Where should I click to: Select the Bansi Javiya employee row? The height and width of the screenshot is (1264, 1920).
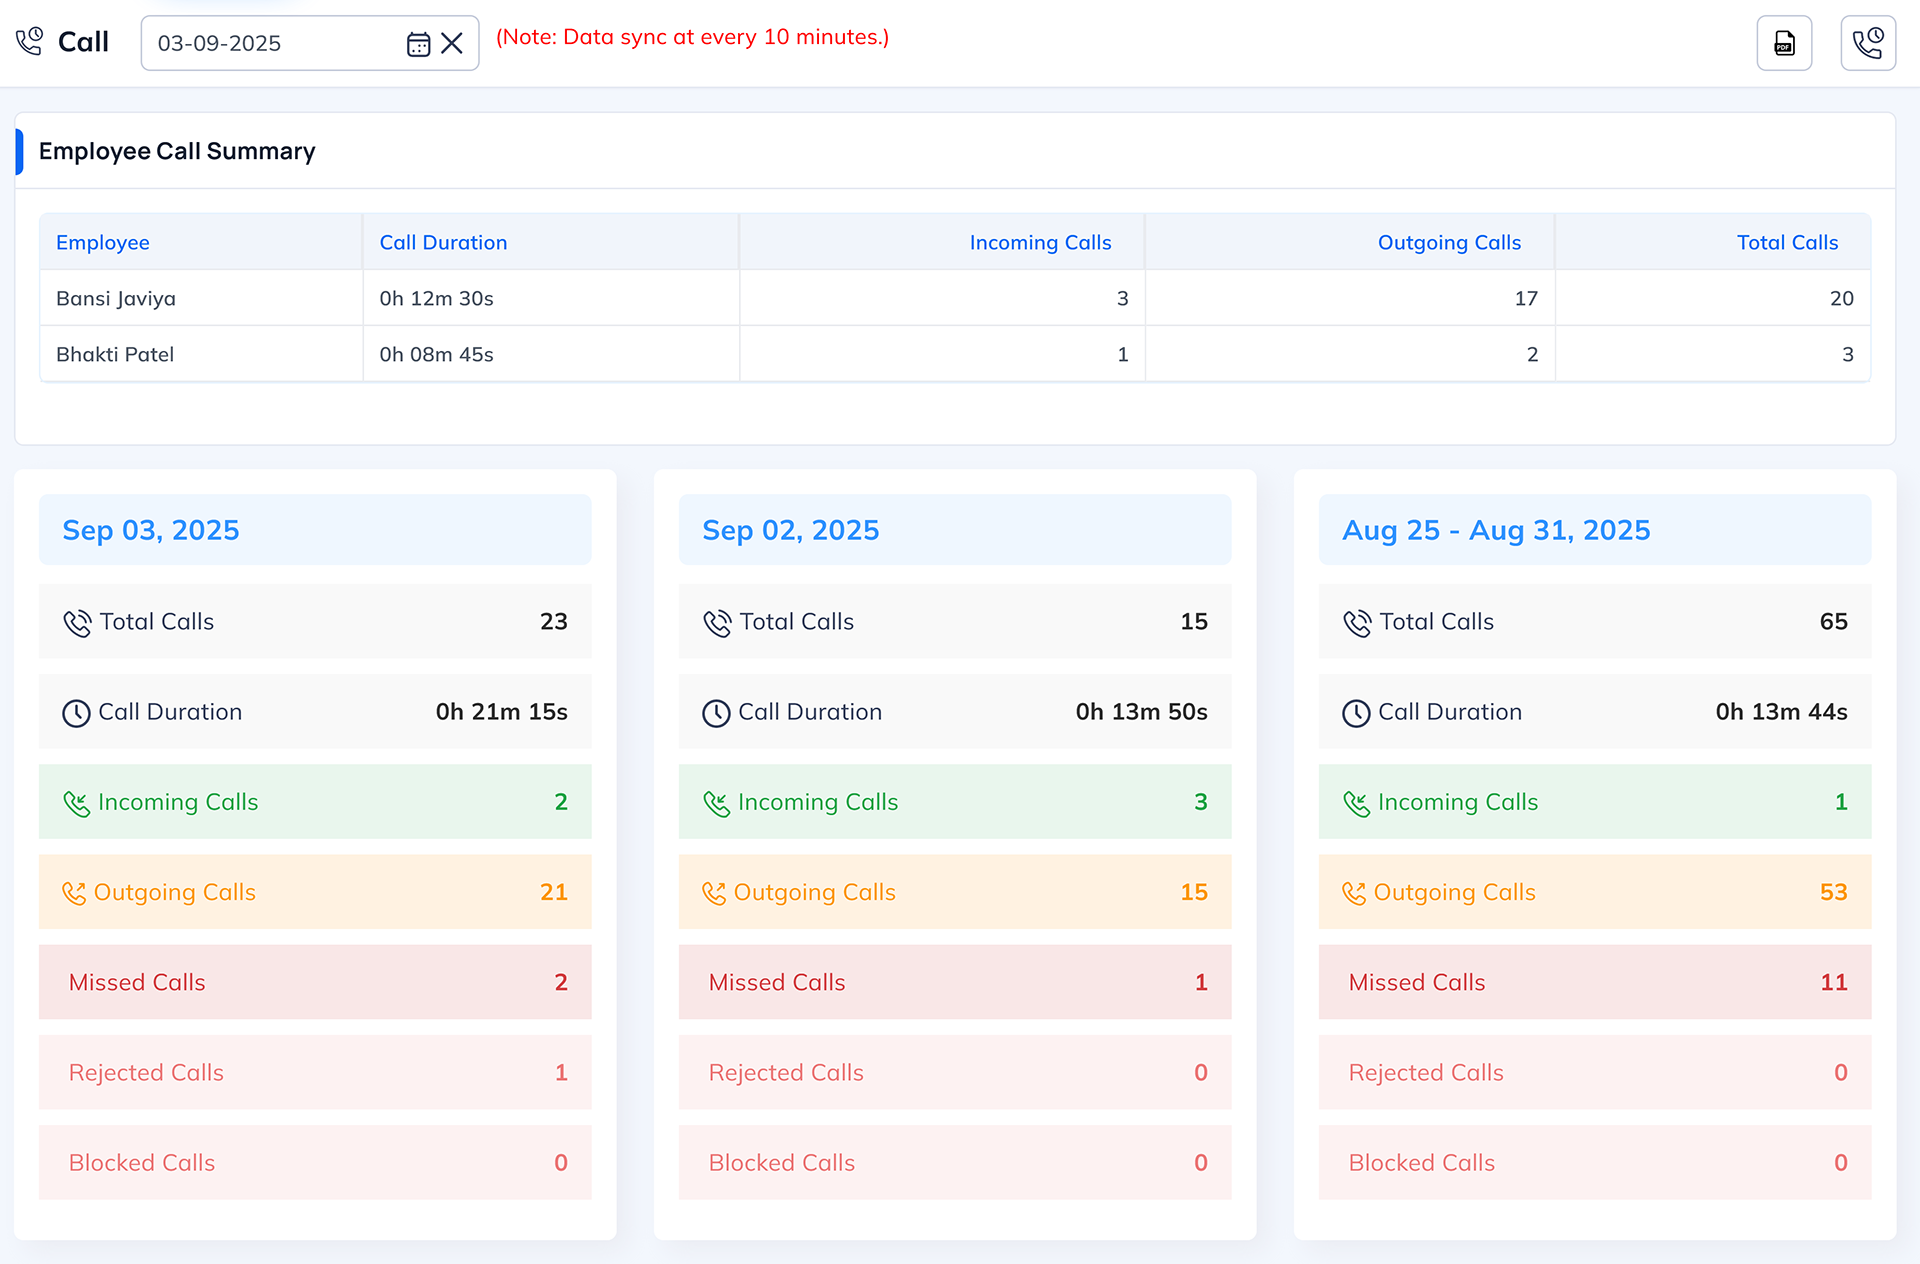116,299
